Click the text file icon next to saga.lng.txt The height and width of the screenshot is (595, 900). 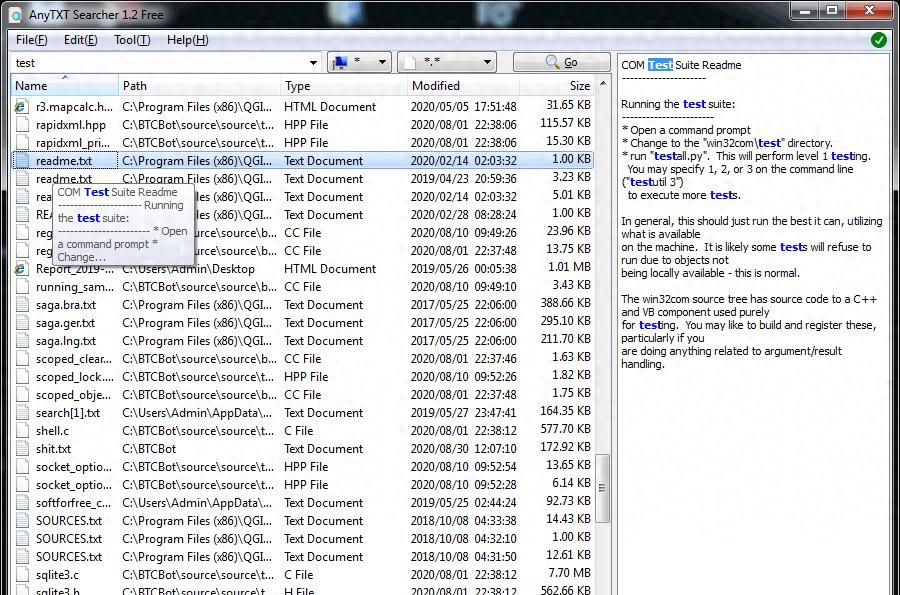click(x=22, y=341)
